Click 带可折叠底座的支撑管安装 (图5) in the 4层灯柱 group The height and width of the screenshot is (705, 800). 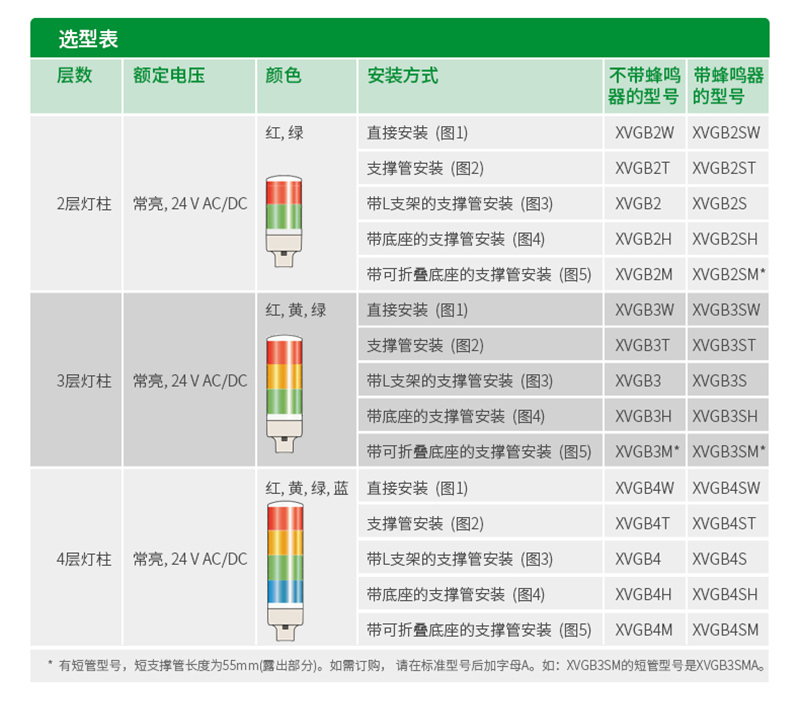tap(479, 630)
